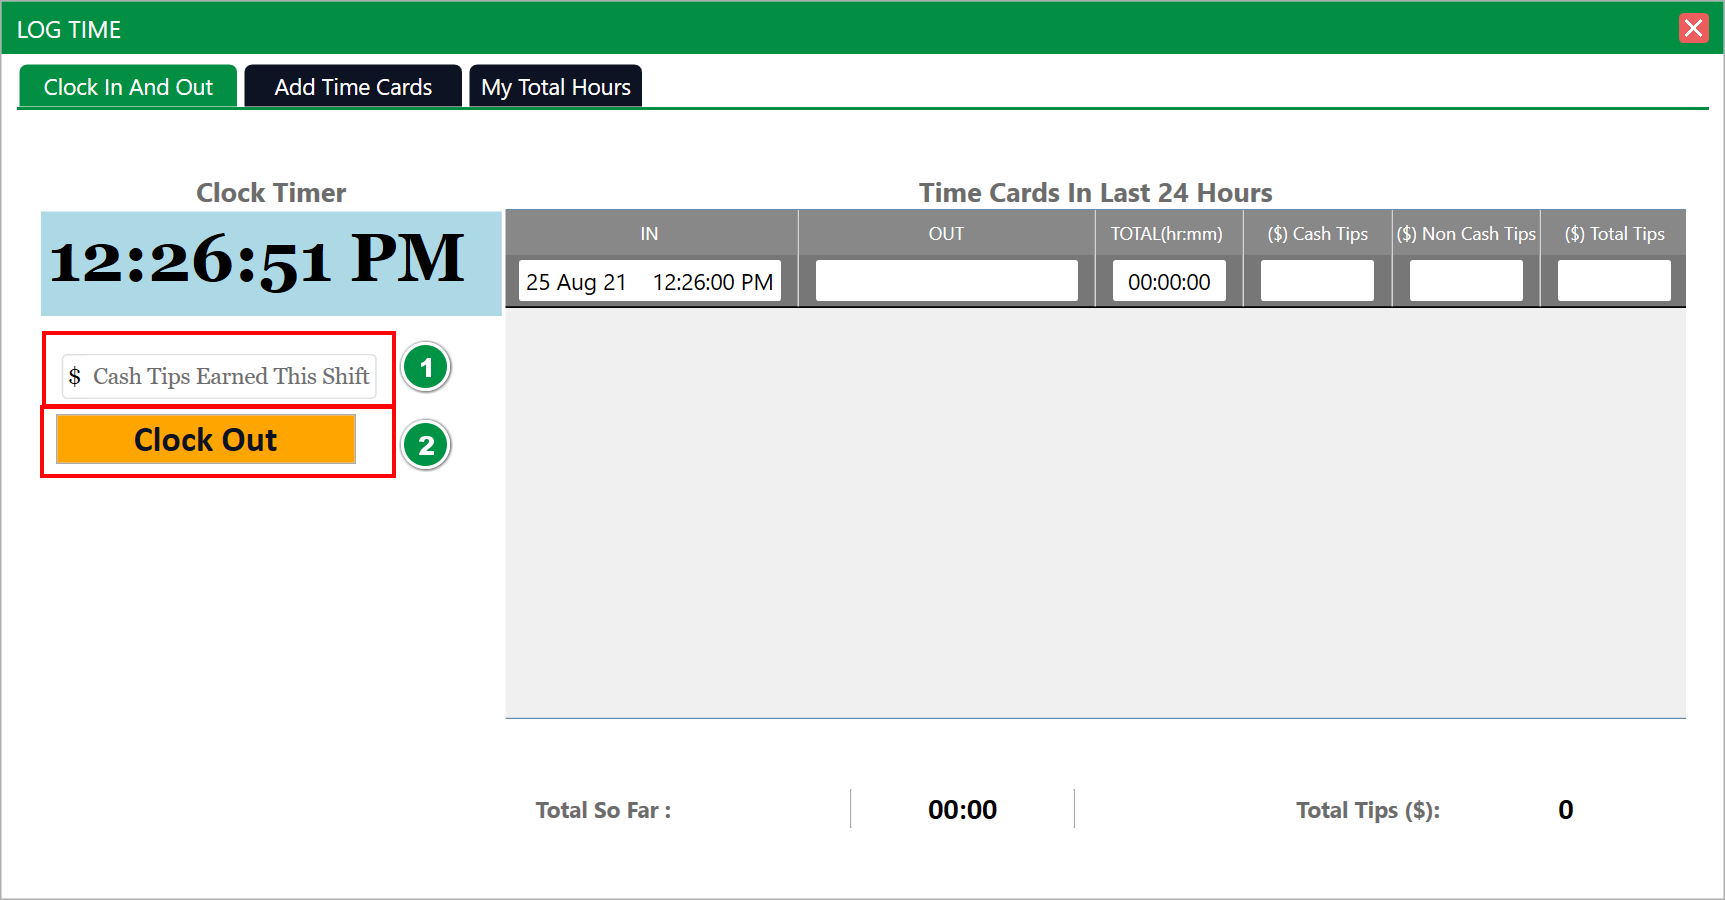Click the green step 1 badge
The width and height of the screenshot is (1725, 900).
(x=426, y=368)
